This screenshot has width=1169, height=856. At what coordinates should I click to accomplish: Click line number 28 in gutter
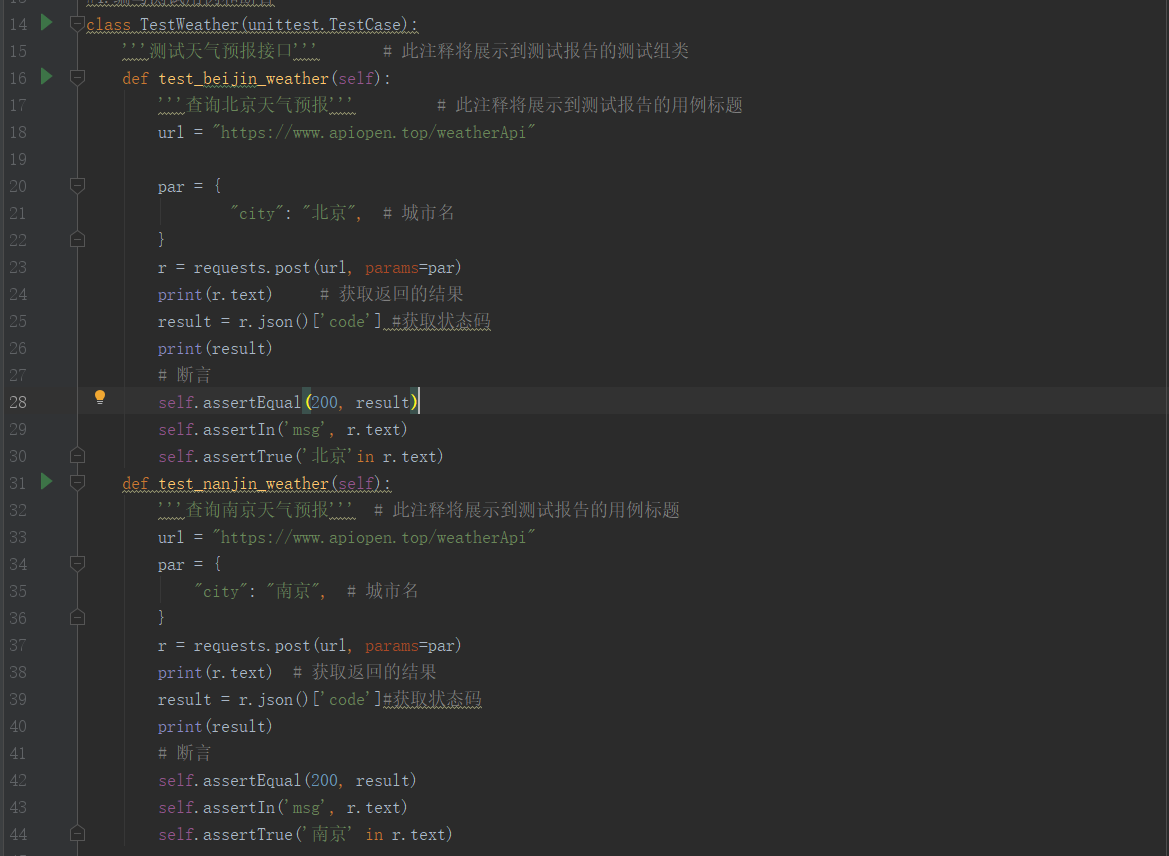[x=18, y=403]
